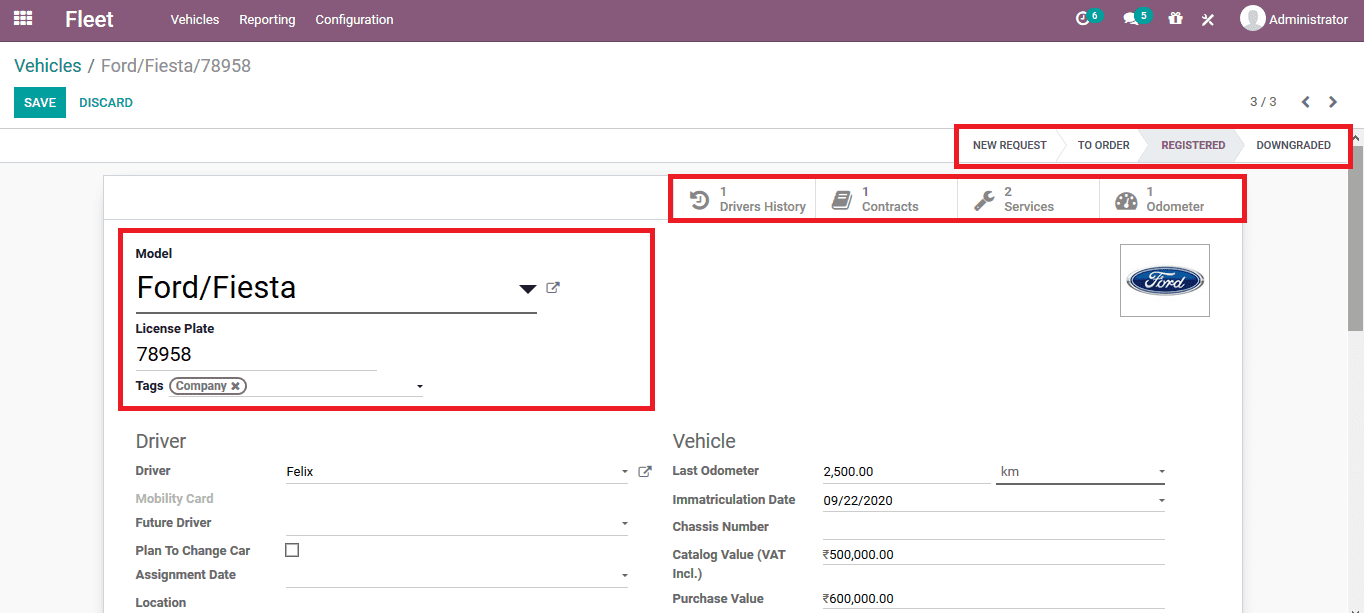The width and height of the screenshot is (1367, 613).
Task: Open the conversations chat bubble icon
Action: tap(1131, 19)
